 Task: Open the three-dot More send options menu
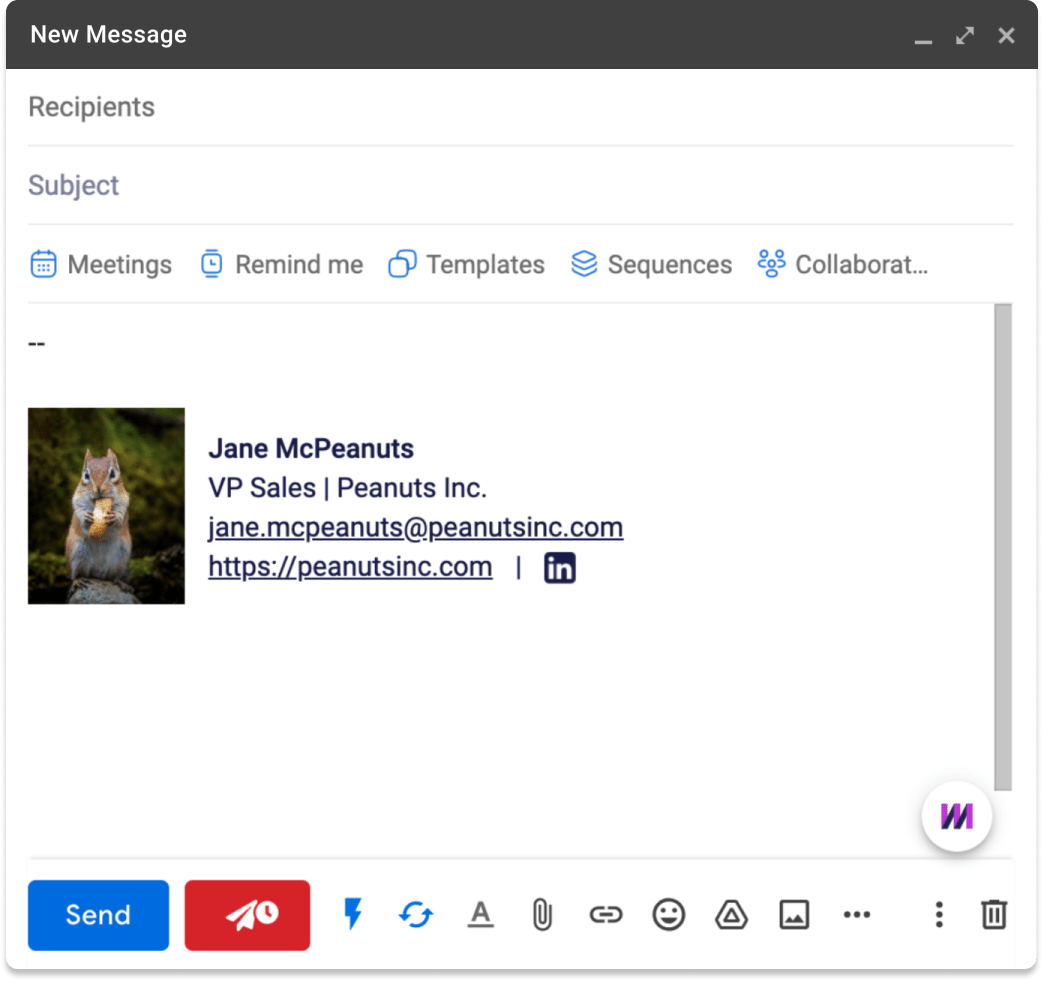[937, 914]
